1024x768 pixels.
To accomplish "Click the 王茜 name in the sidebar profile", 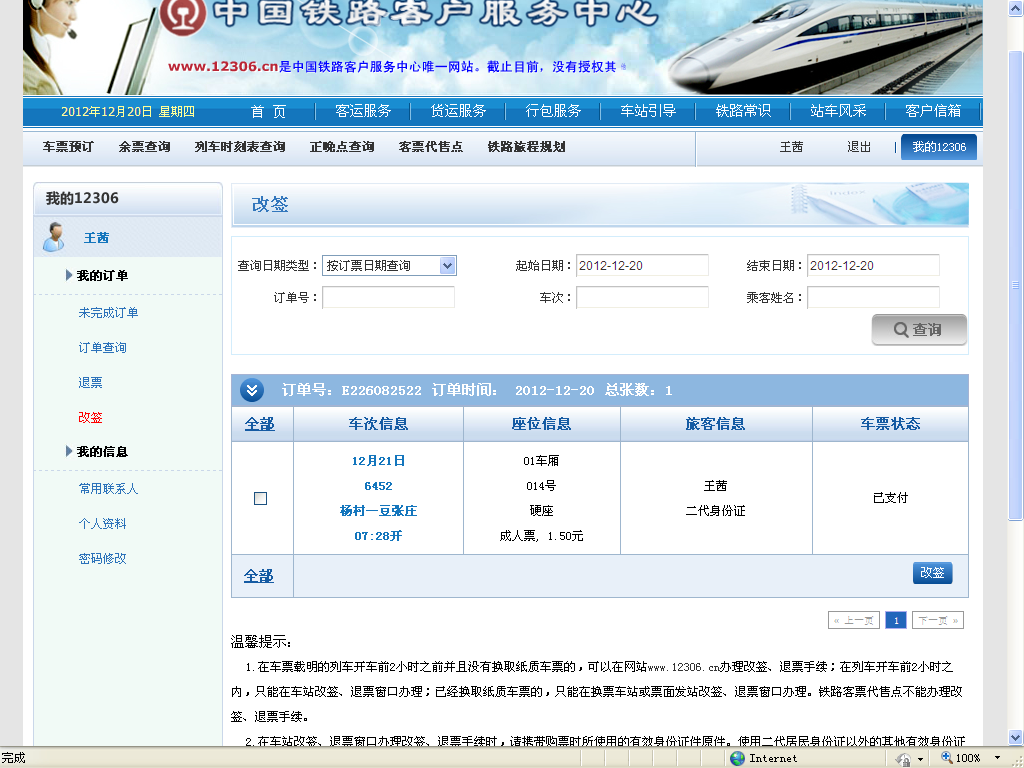I will [x=96, y=238].
